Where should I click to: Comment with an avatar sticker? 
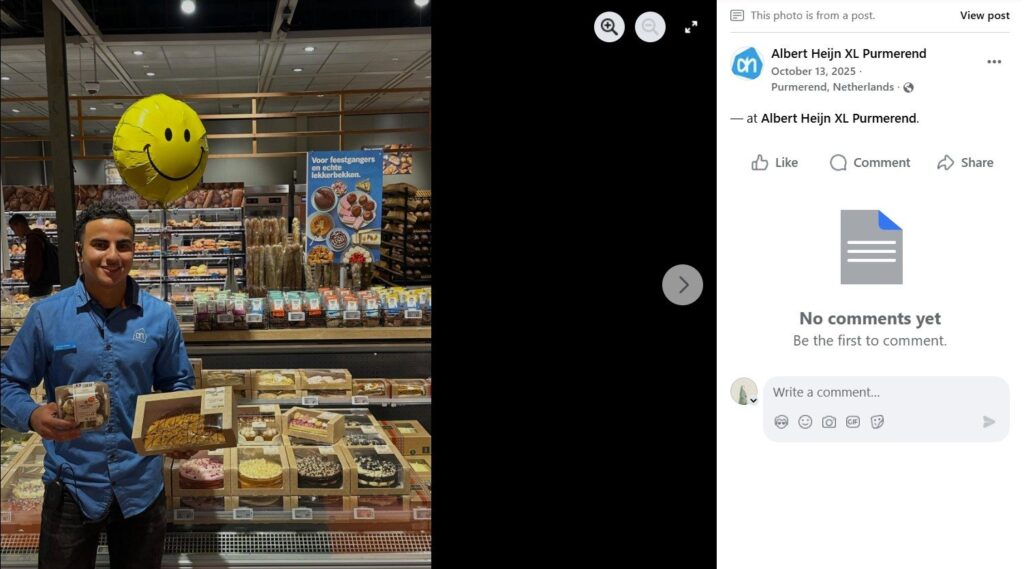click(781, 422)
